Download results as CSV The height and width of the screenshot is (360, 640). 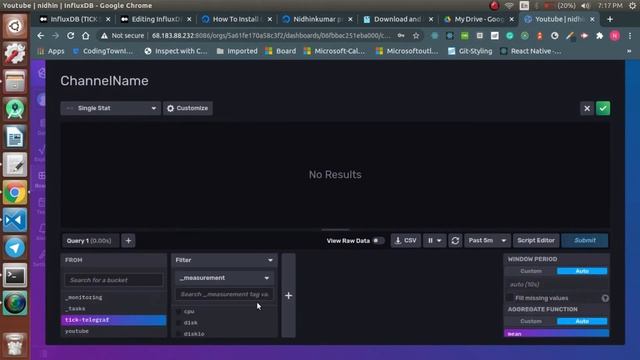pos(406,241)
